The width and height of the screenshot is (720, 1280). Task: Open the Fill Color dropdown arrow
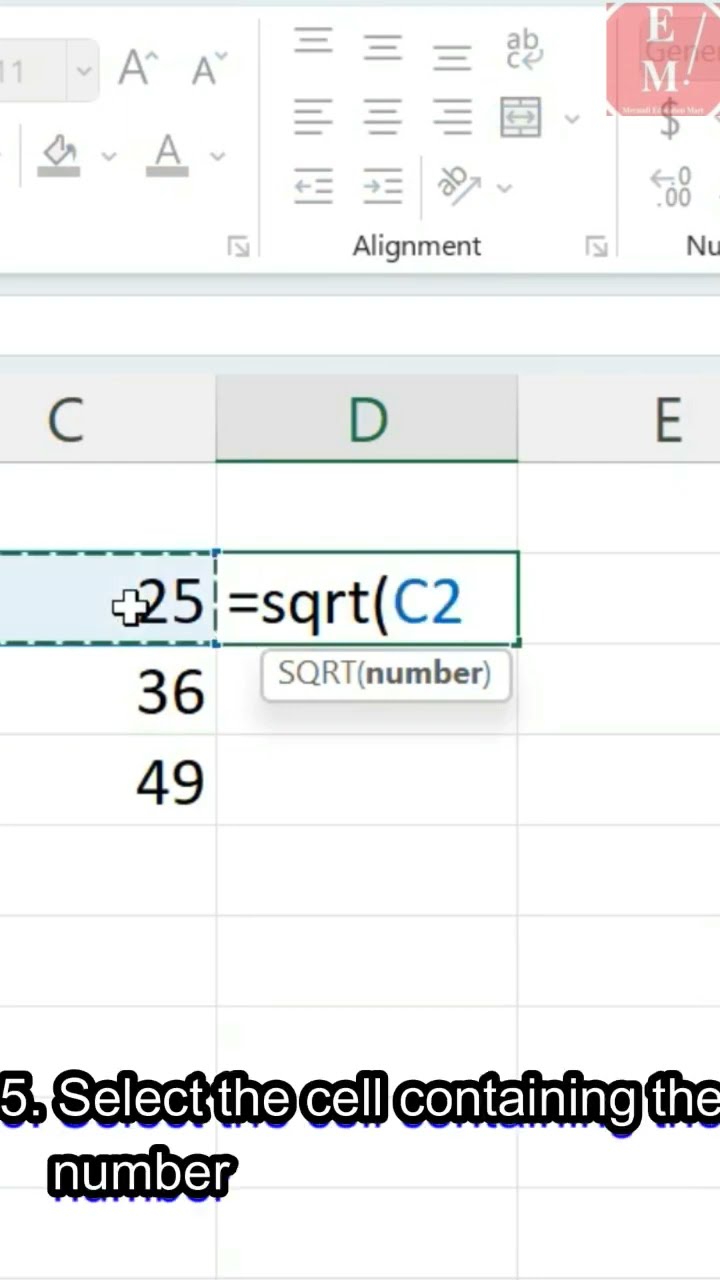click(108, 157)
